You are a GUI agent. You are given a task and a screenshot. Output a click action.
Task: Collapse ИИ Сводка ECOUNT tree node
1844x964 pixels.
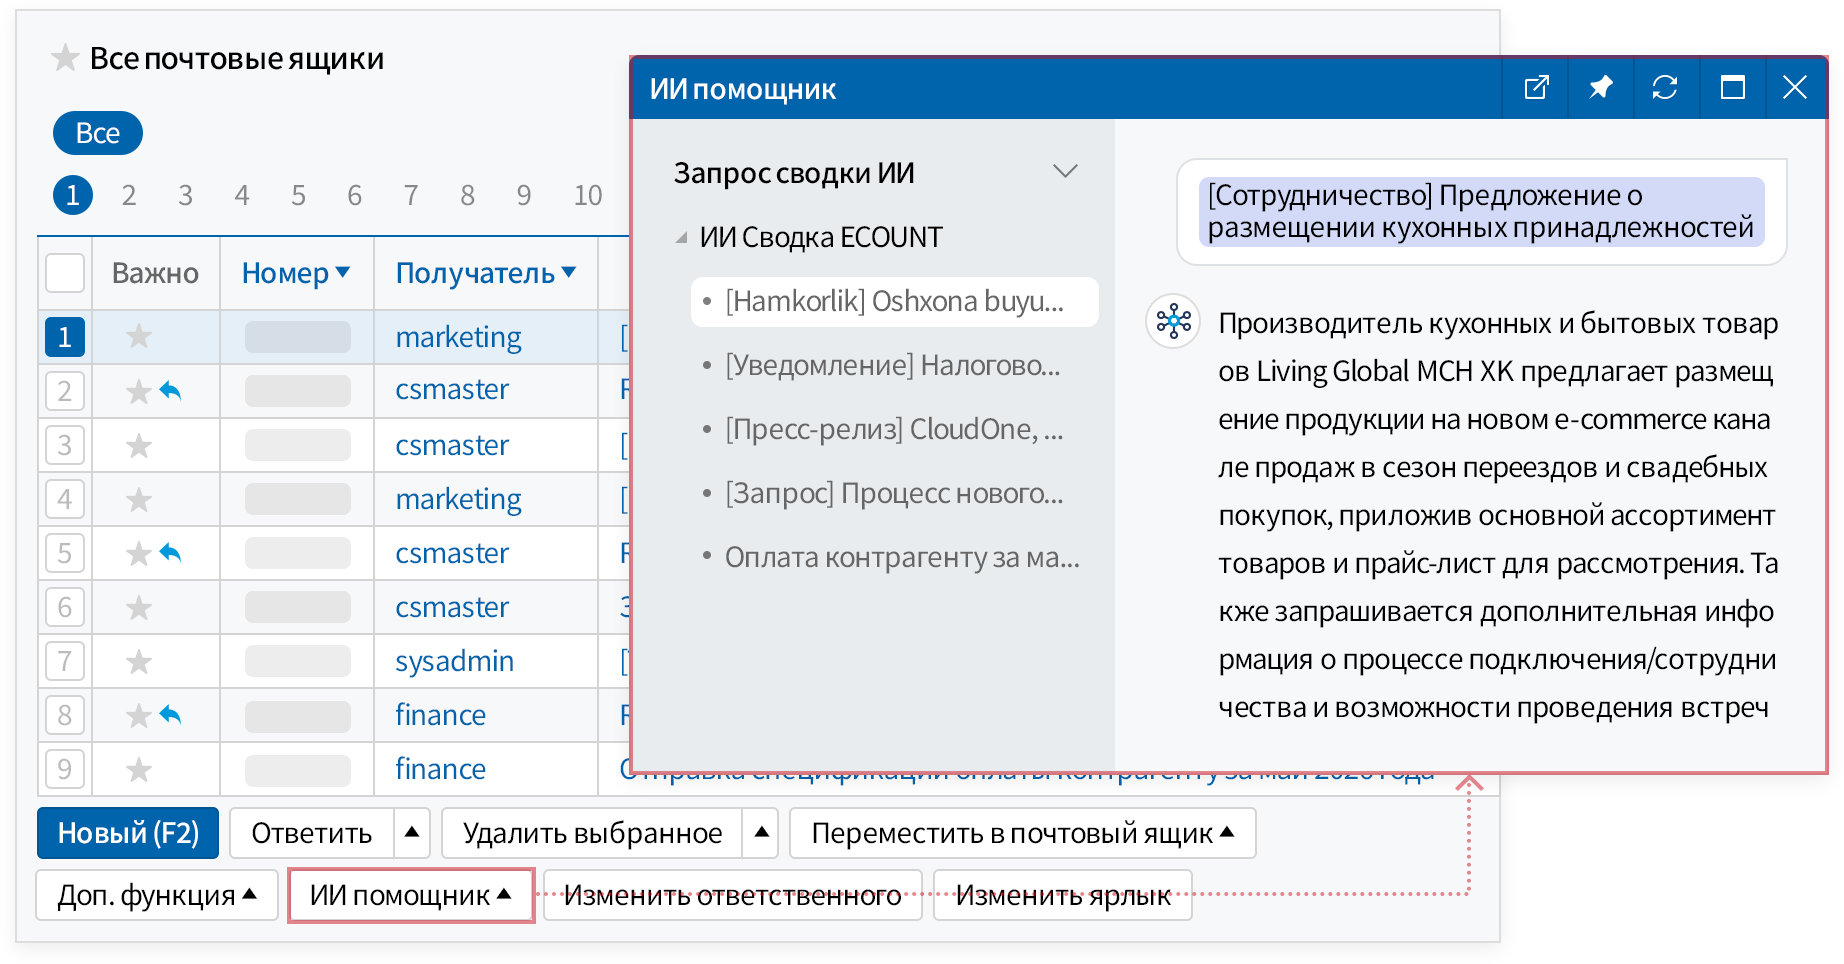(x=682, y=238)
